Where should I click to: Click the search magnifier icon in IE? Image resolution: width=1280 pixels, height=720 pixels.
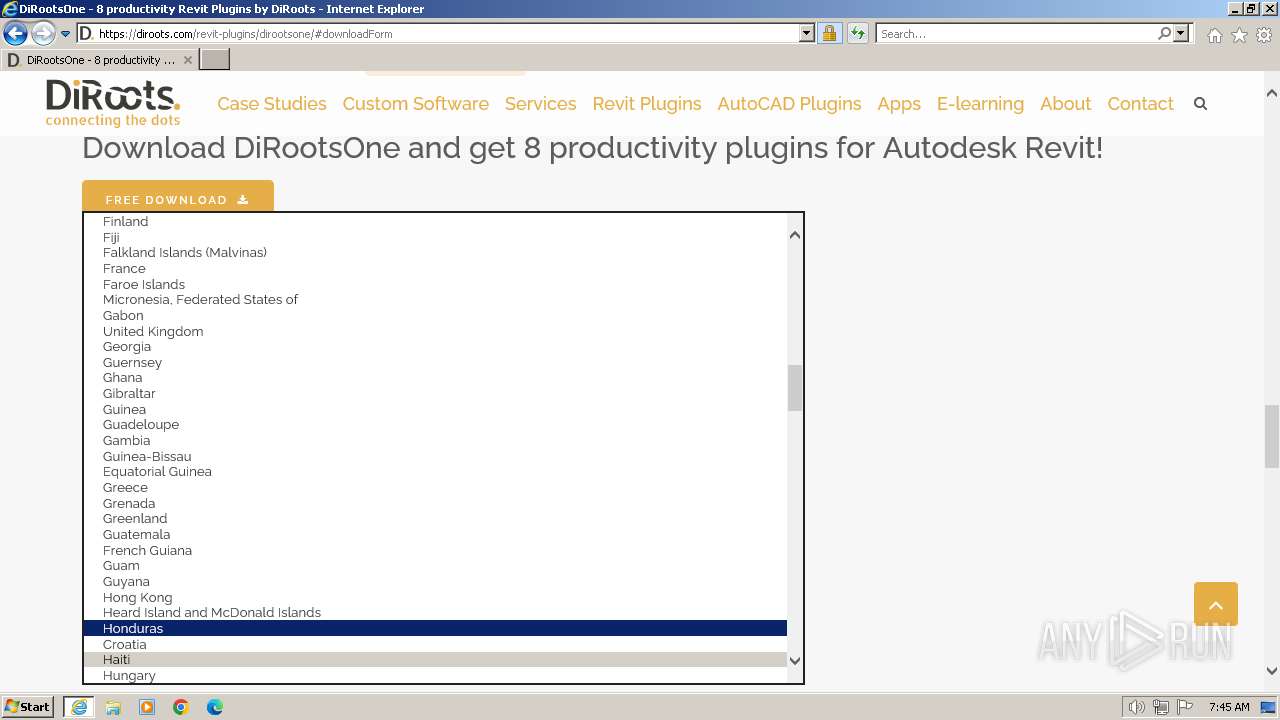tap(1164, 34)
